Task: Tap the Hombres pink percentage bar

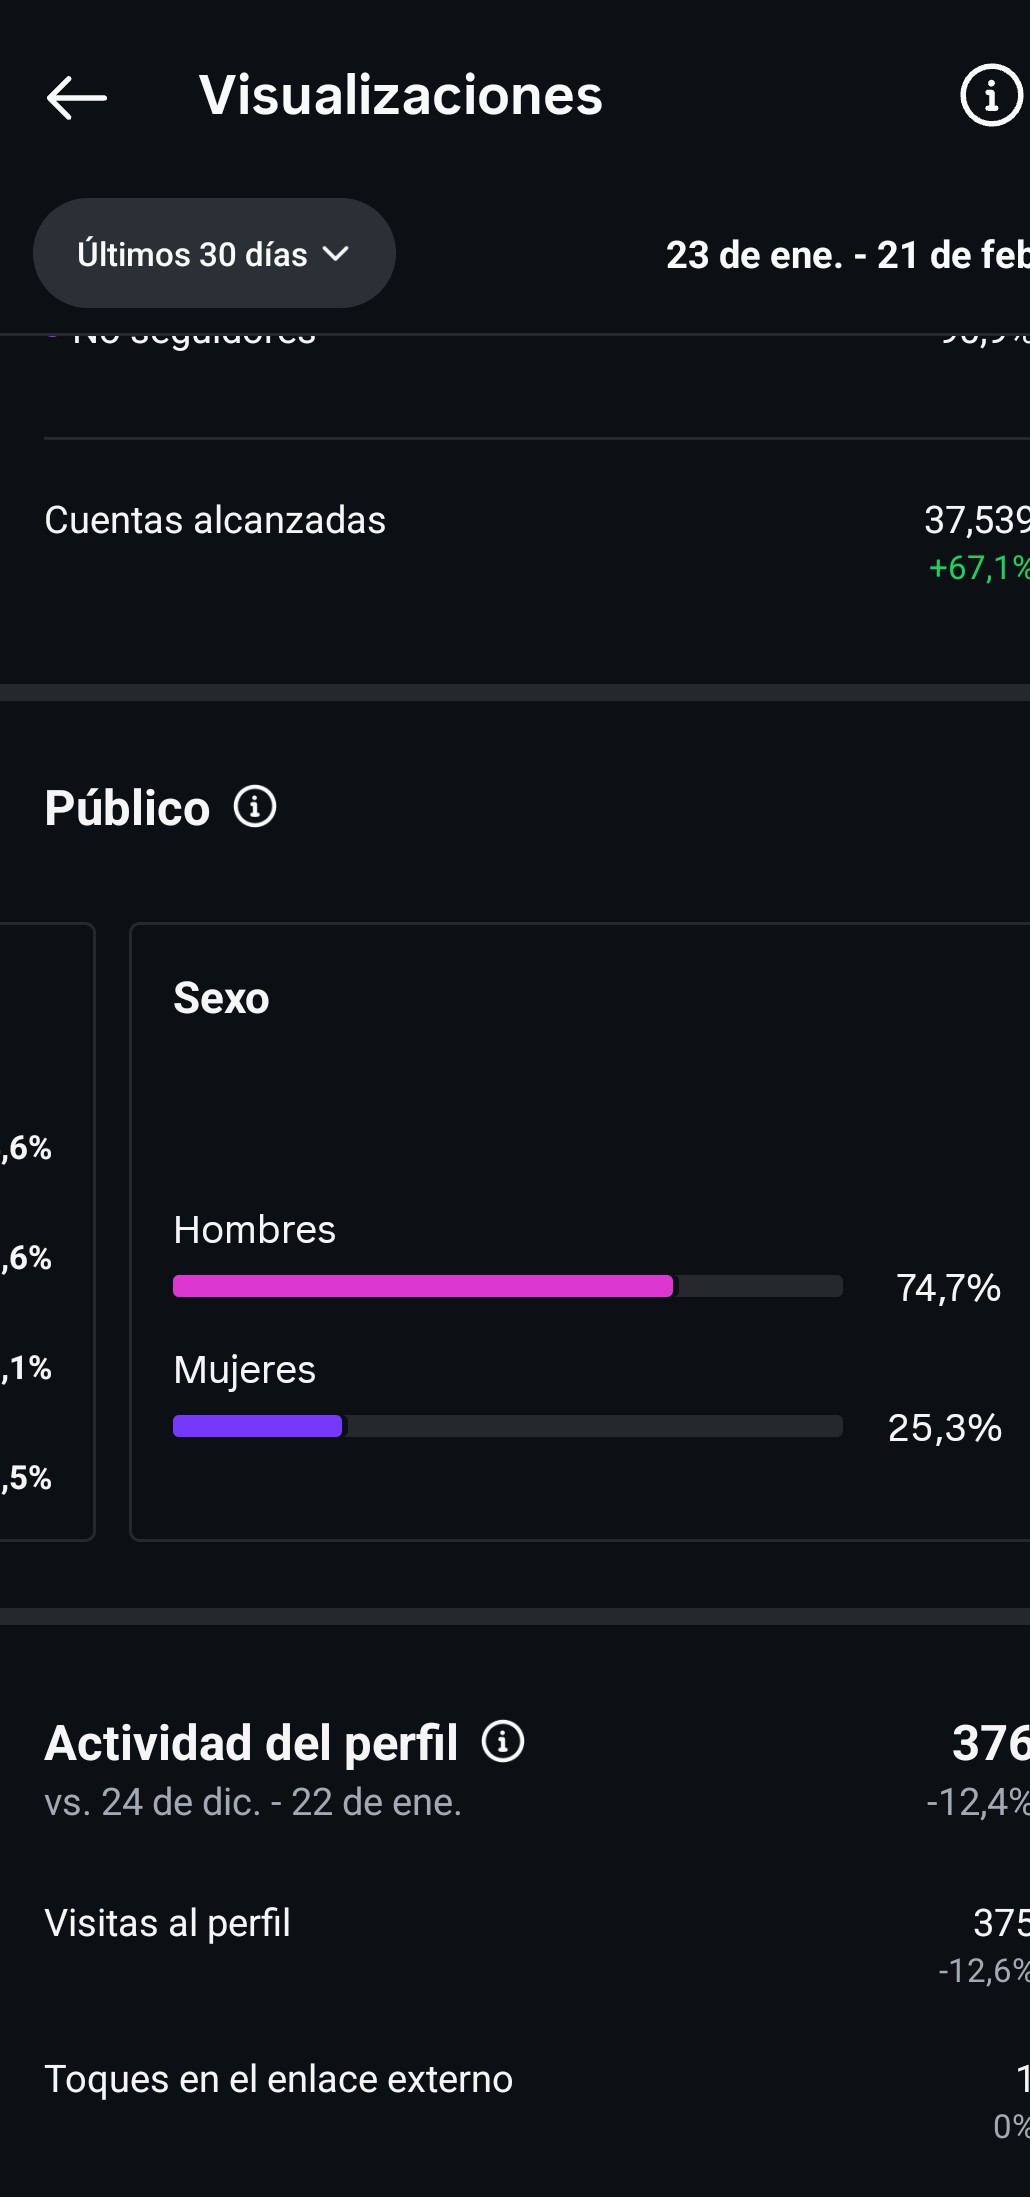Action: click(423, 1286)
